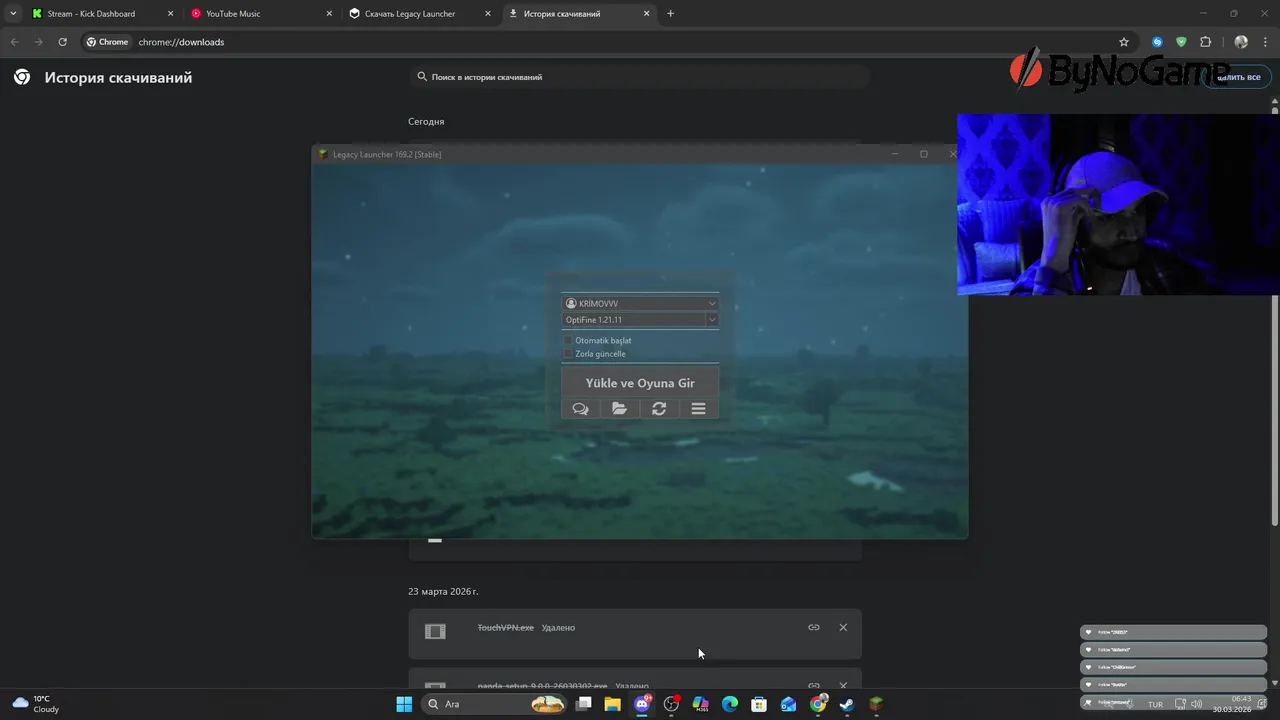Click the TouchVPN.exe file name

tap(505, 627)
